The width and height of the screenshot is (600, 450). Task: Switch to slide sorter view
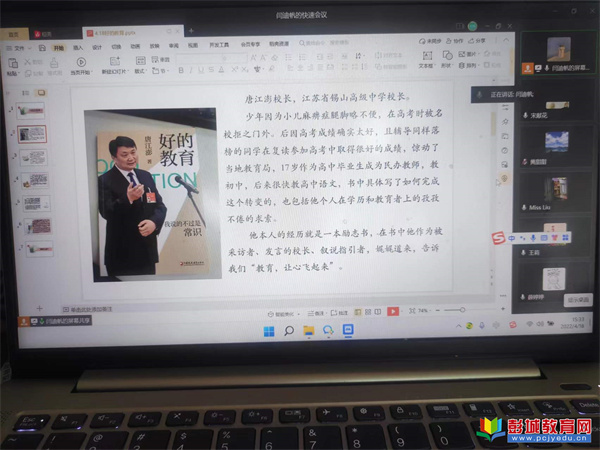[x=368, y=312]
